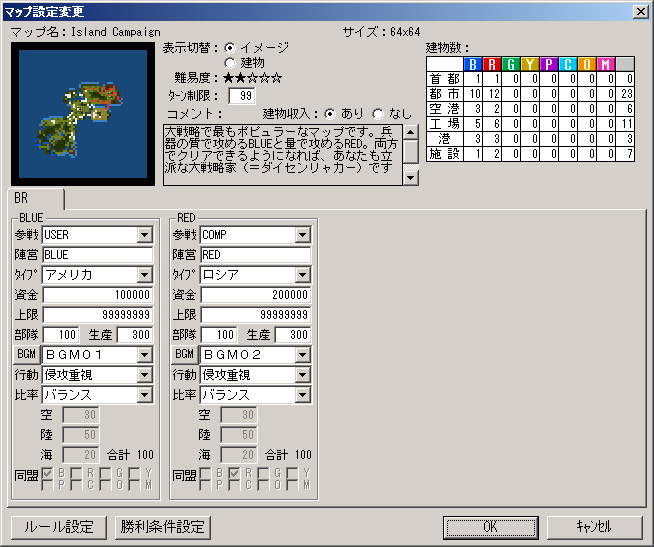Click RED 陸 ratio field showing 50
This screenshot has width=654, height=547.
(x=239, y=435)
